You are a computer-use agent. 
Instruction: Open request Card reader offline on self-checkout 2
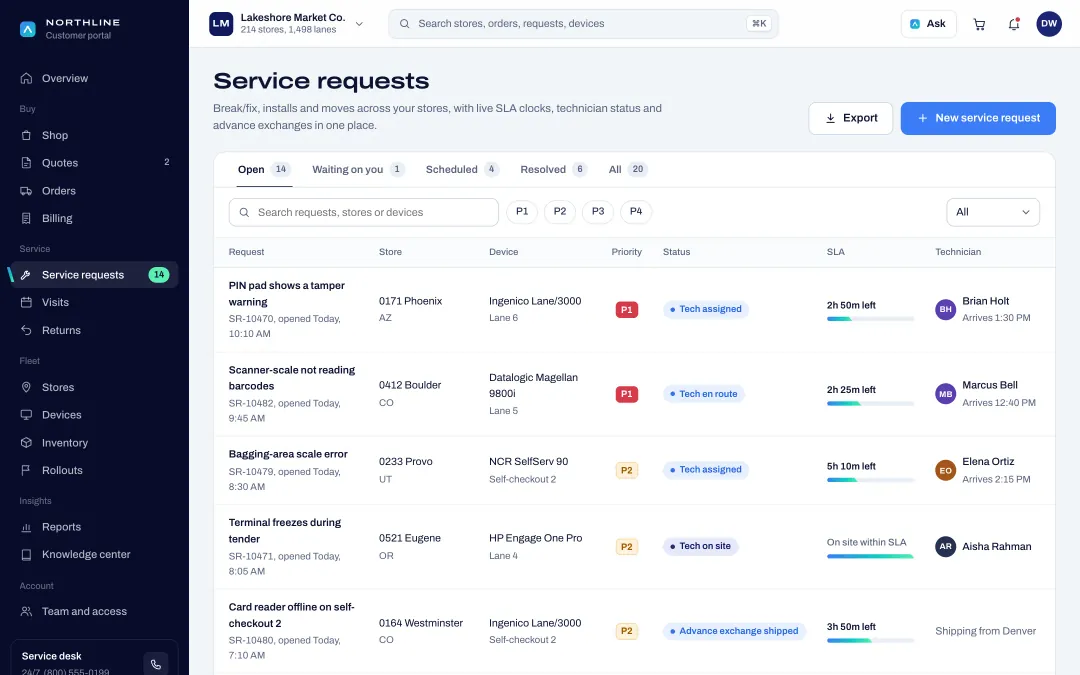point(291,615)
